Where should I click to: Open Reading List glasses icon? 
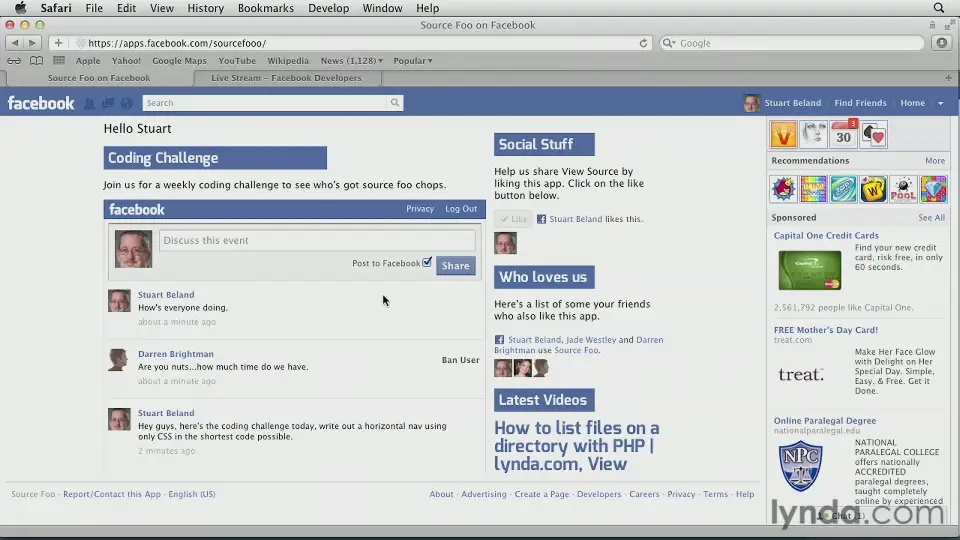click(x=14, y=61)
